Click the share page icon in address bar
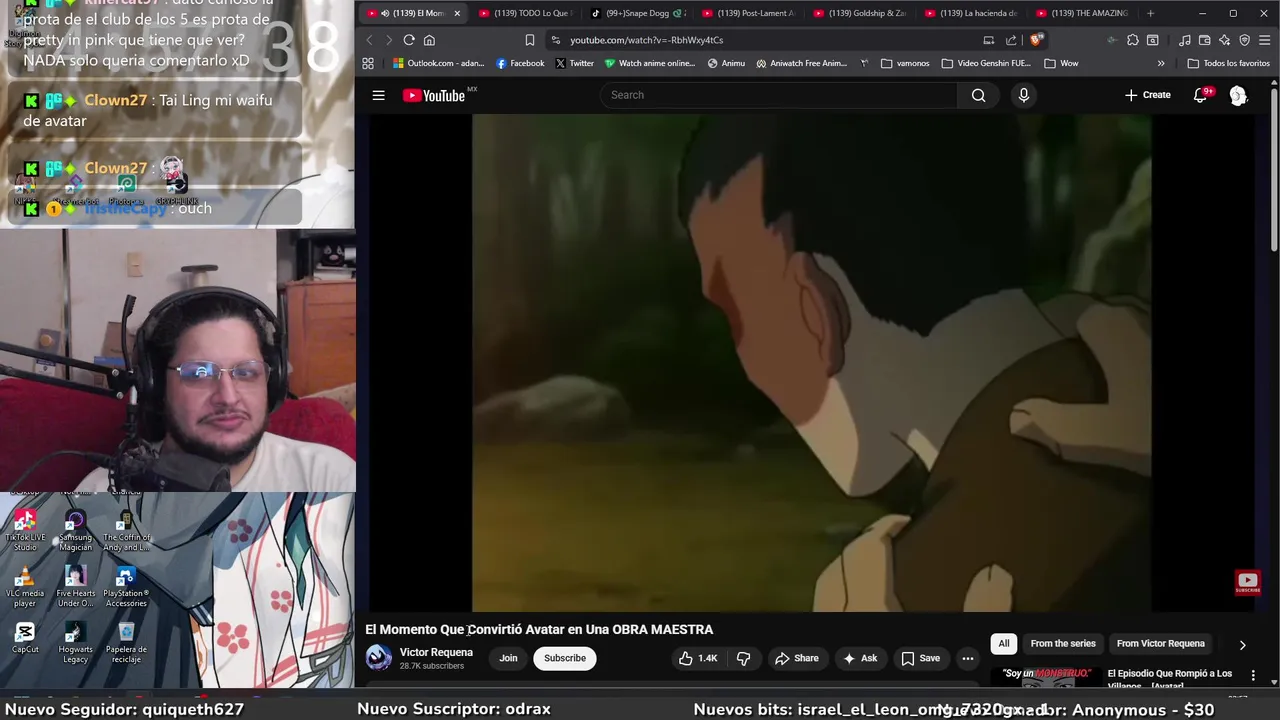1280x720 pixels. click(x=1011, y=40)
